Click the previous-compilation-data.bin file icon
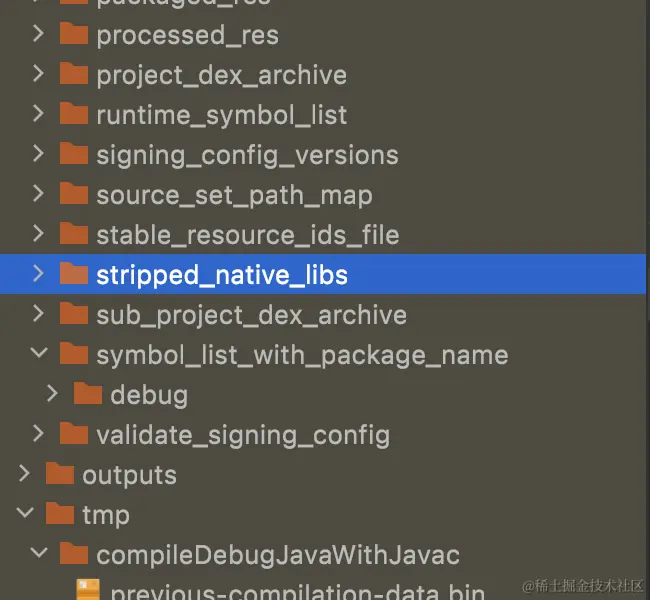Image resolution: width=650 pixels, height=600 pixels. [88, 591]
